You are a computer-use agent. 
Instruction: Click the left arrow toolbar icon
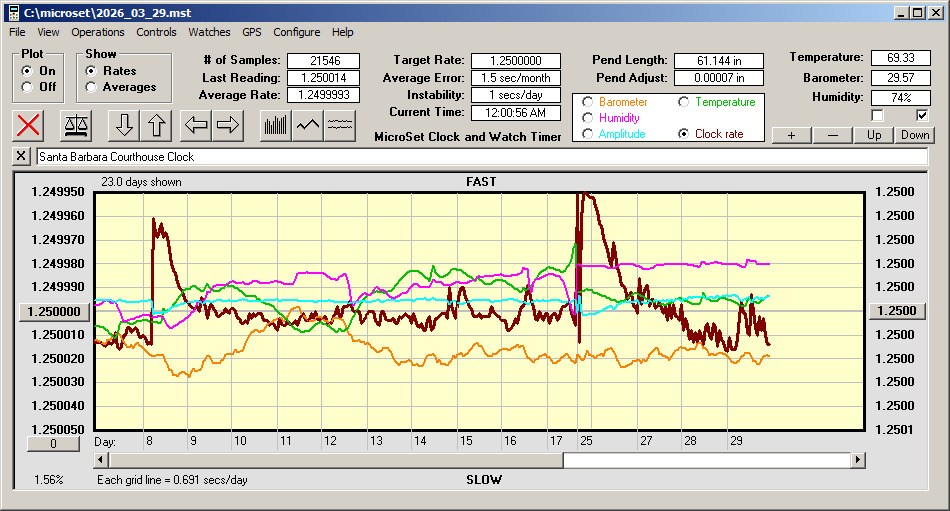point(196,125)
